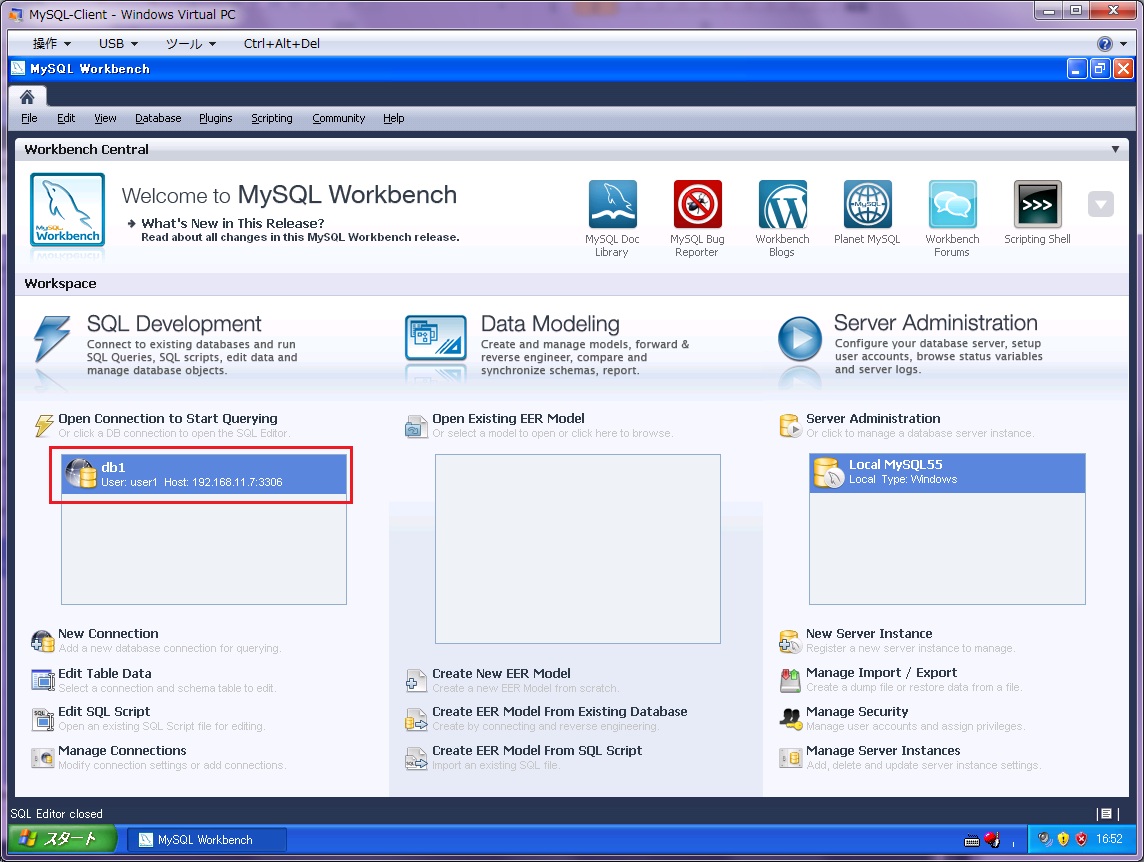1144x862 pixels.
Task: Click the Manage Connections icon
Action: point(42,758)
